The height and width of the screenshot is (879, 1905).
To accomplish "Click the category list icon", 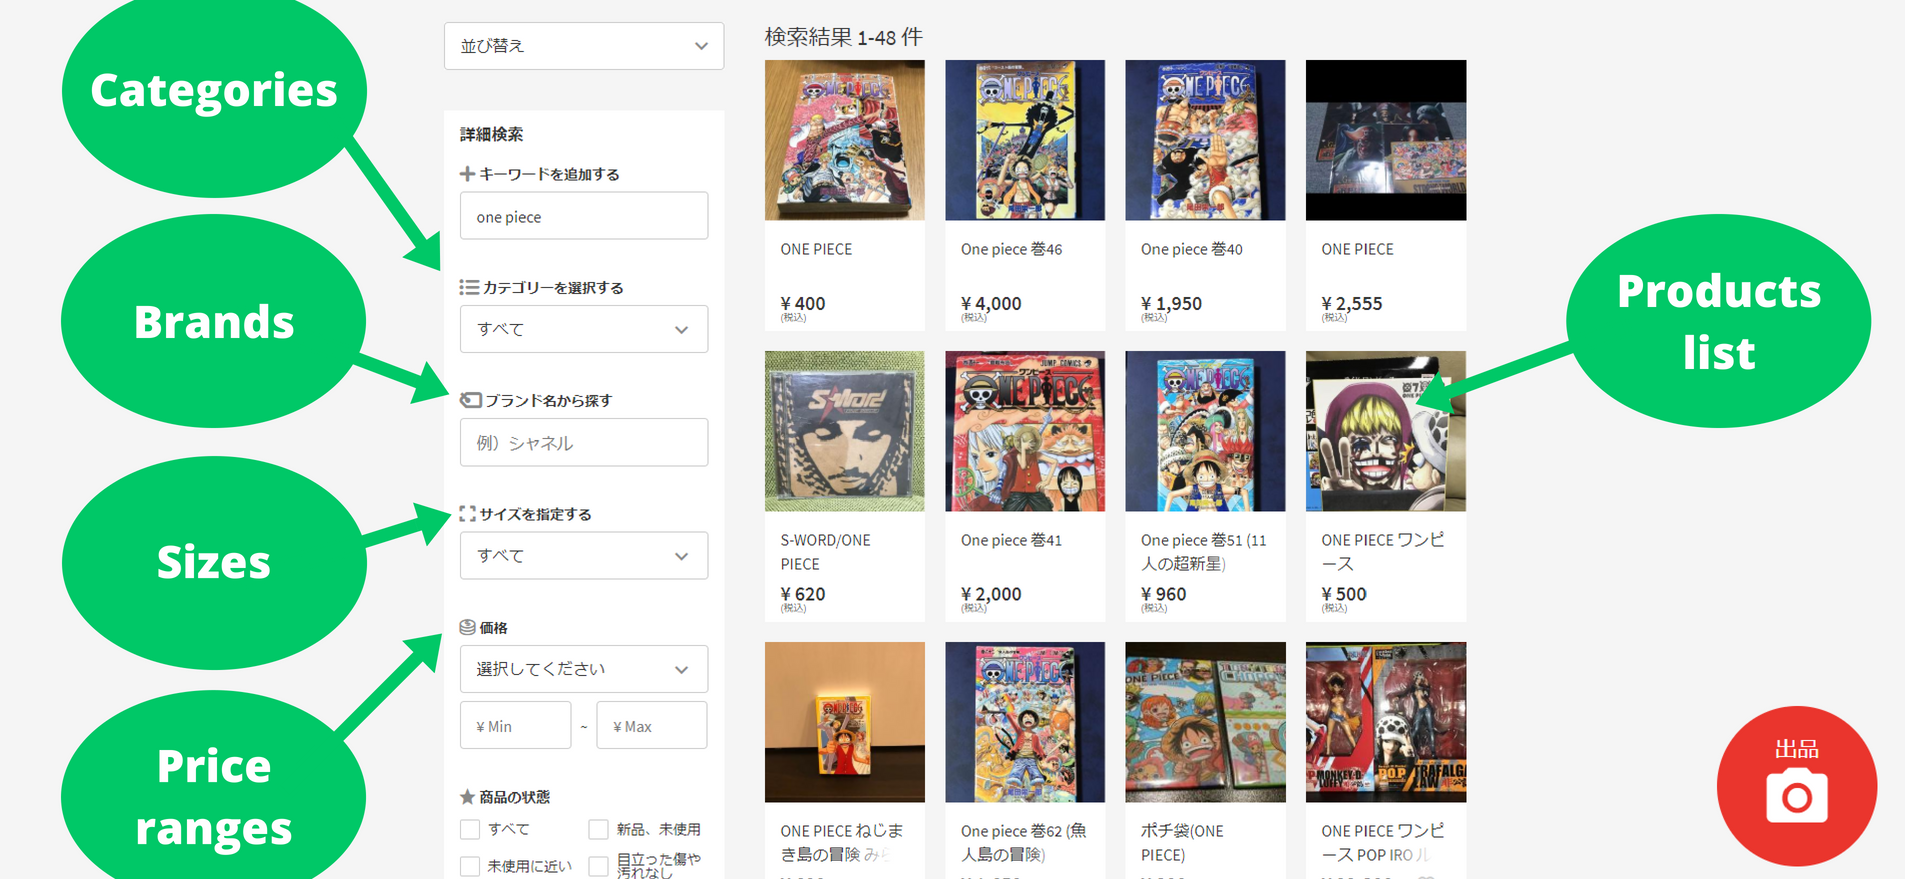I will pos(469,287).
